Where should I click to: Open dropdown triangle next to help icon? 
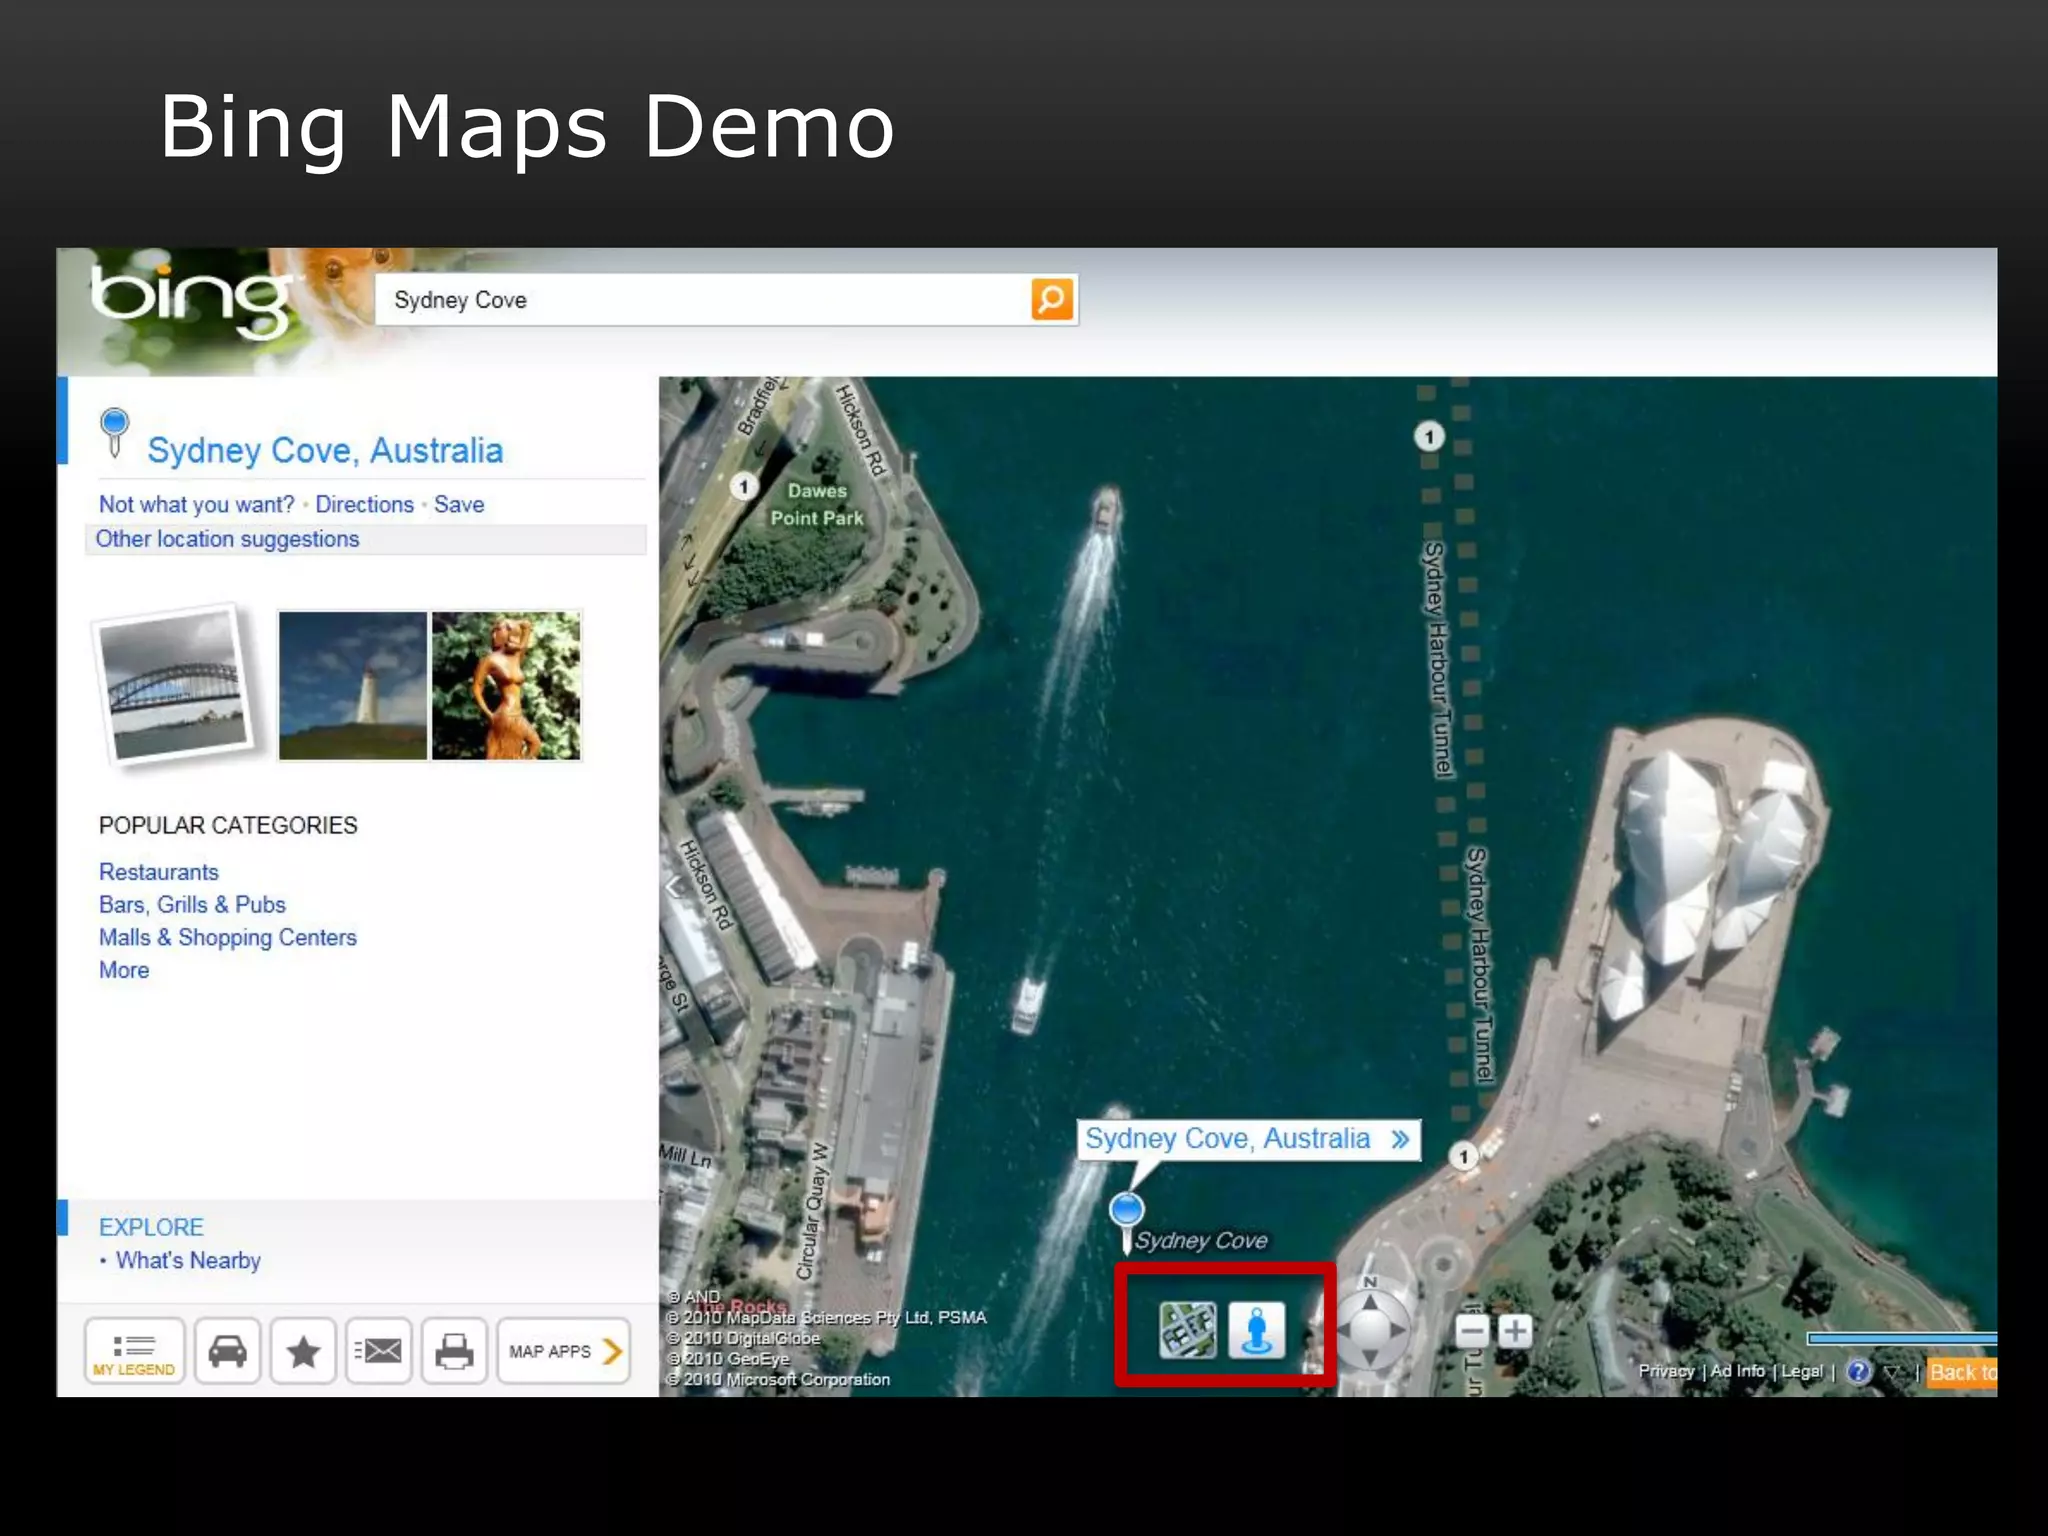(x=1891, y=1372)
